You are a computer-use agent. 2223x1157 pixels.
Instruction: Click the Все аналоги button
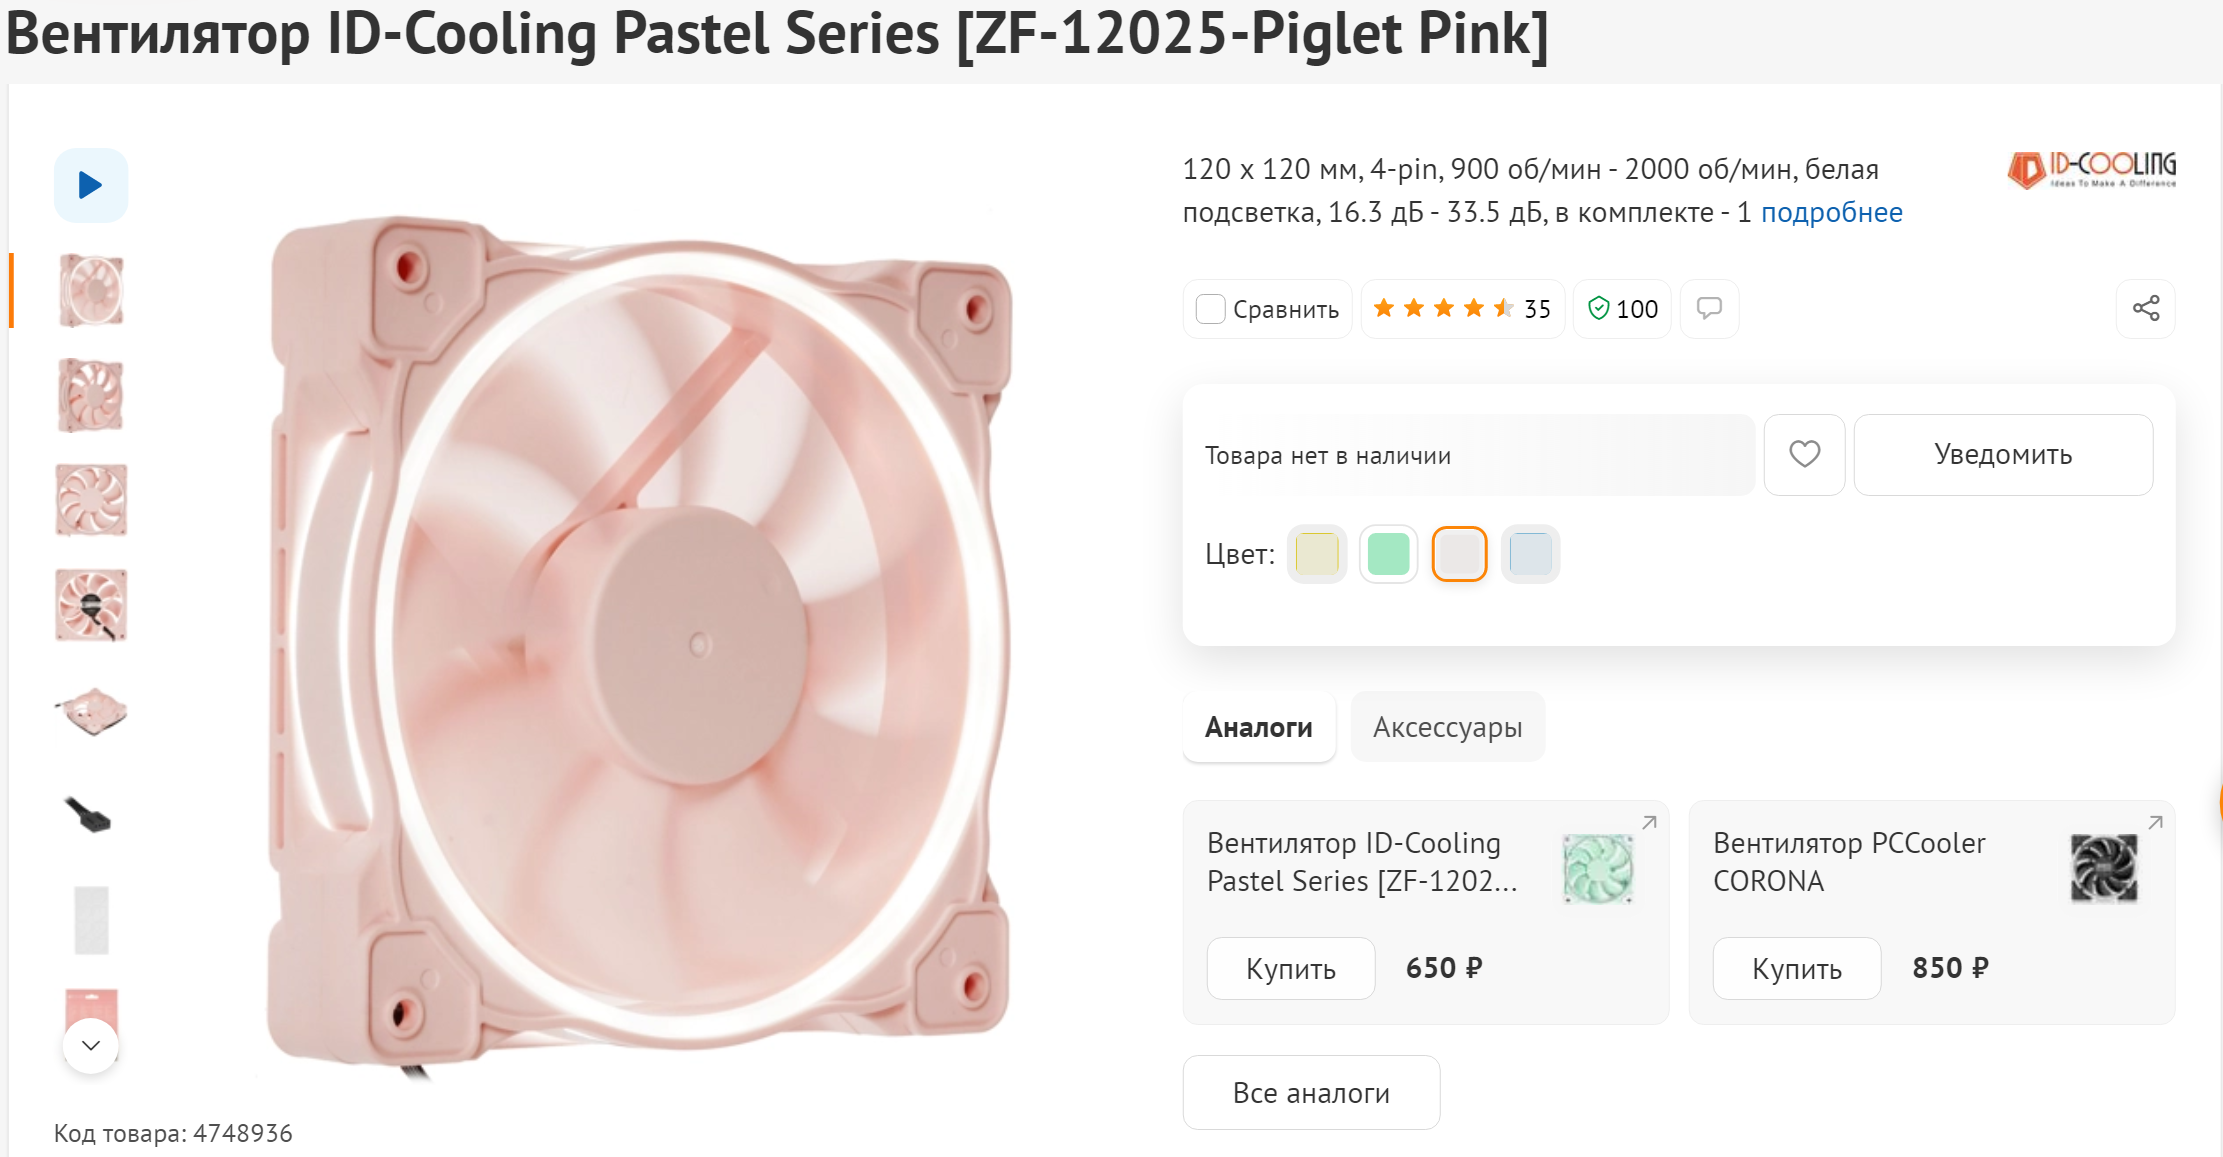click(1310, 1092)
